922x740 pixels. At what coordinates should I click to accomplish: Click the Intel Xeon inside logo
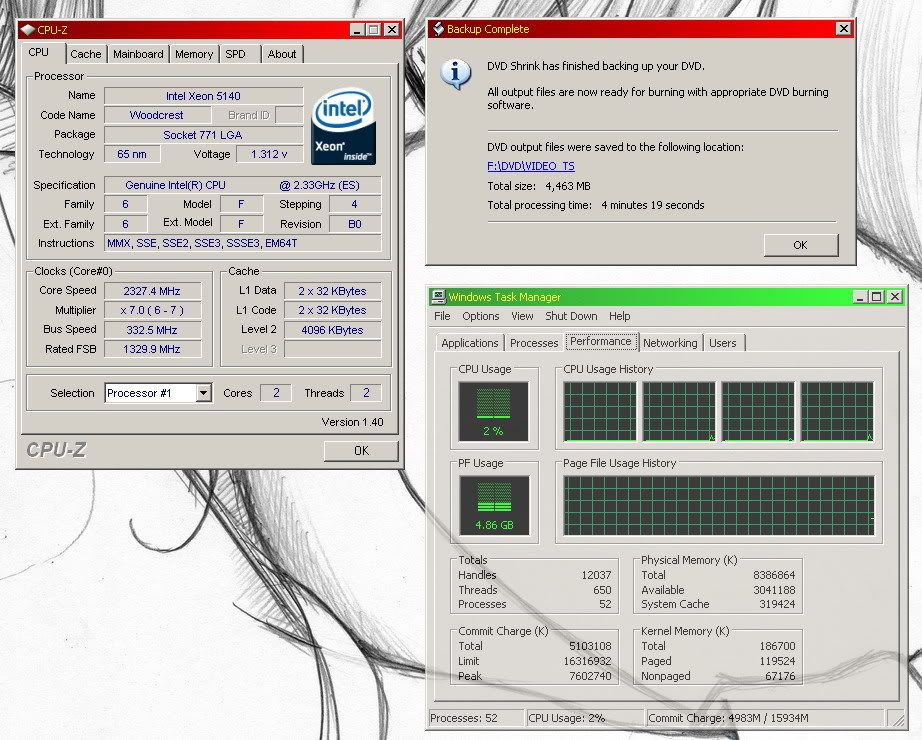pos(342,127)
